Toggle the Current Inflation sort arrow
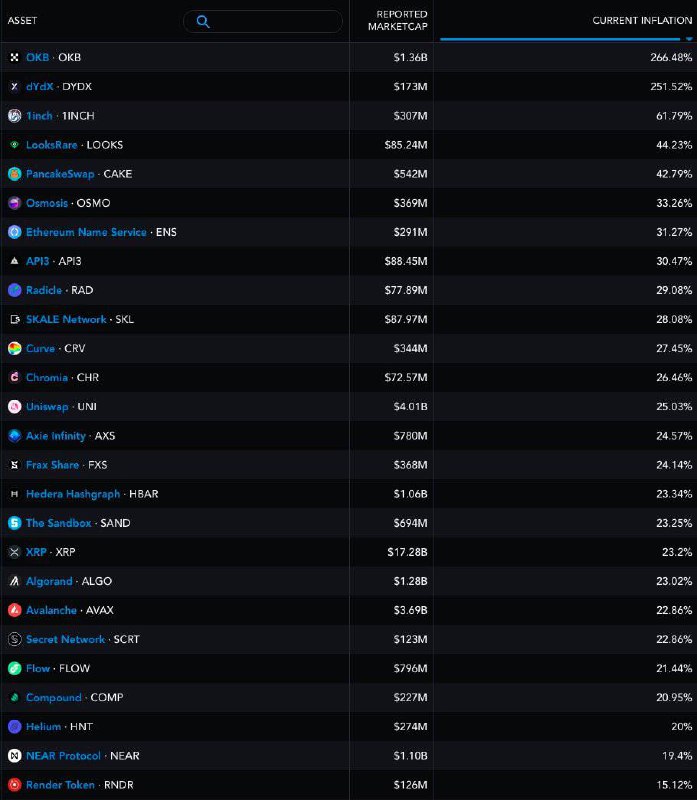The height and width of the screenshot is (800, 697). (689, 39)
